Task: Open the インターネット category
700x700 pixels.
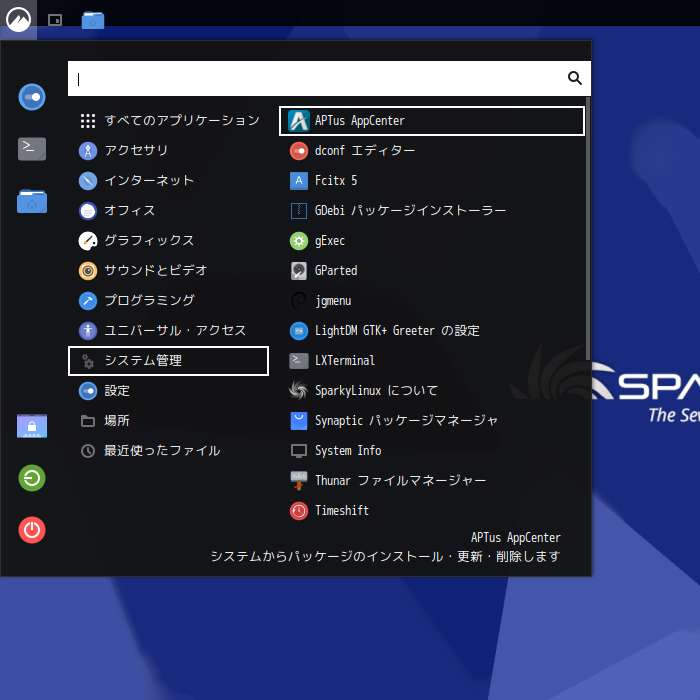Action: pos(168,180)
